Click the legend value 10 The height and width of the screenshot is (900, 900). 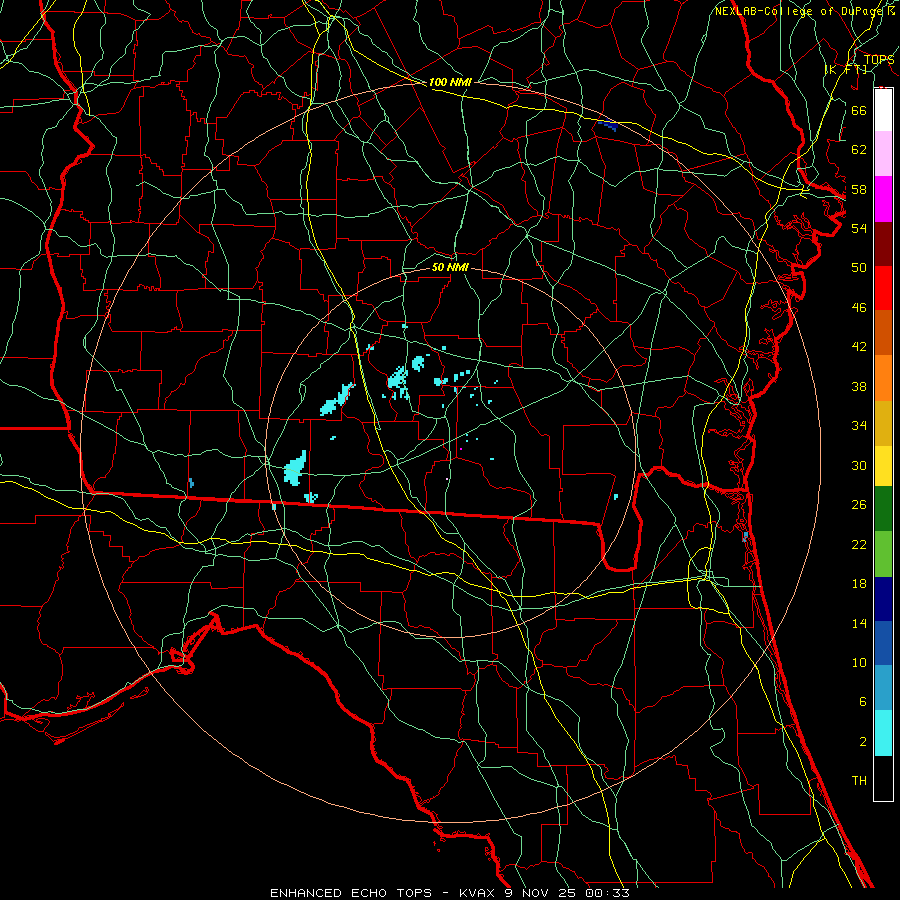[859, 663]
